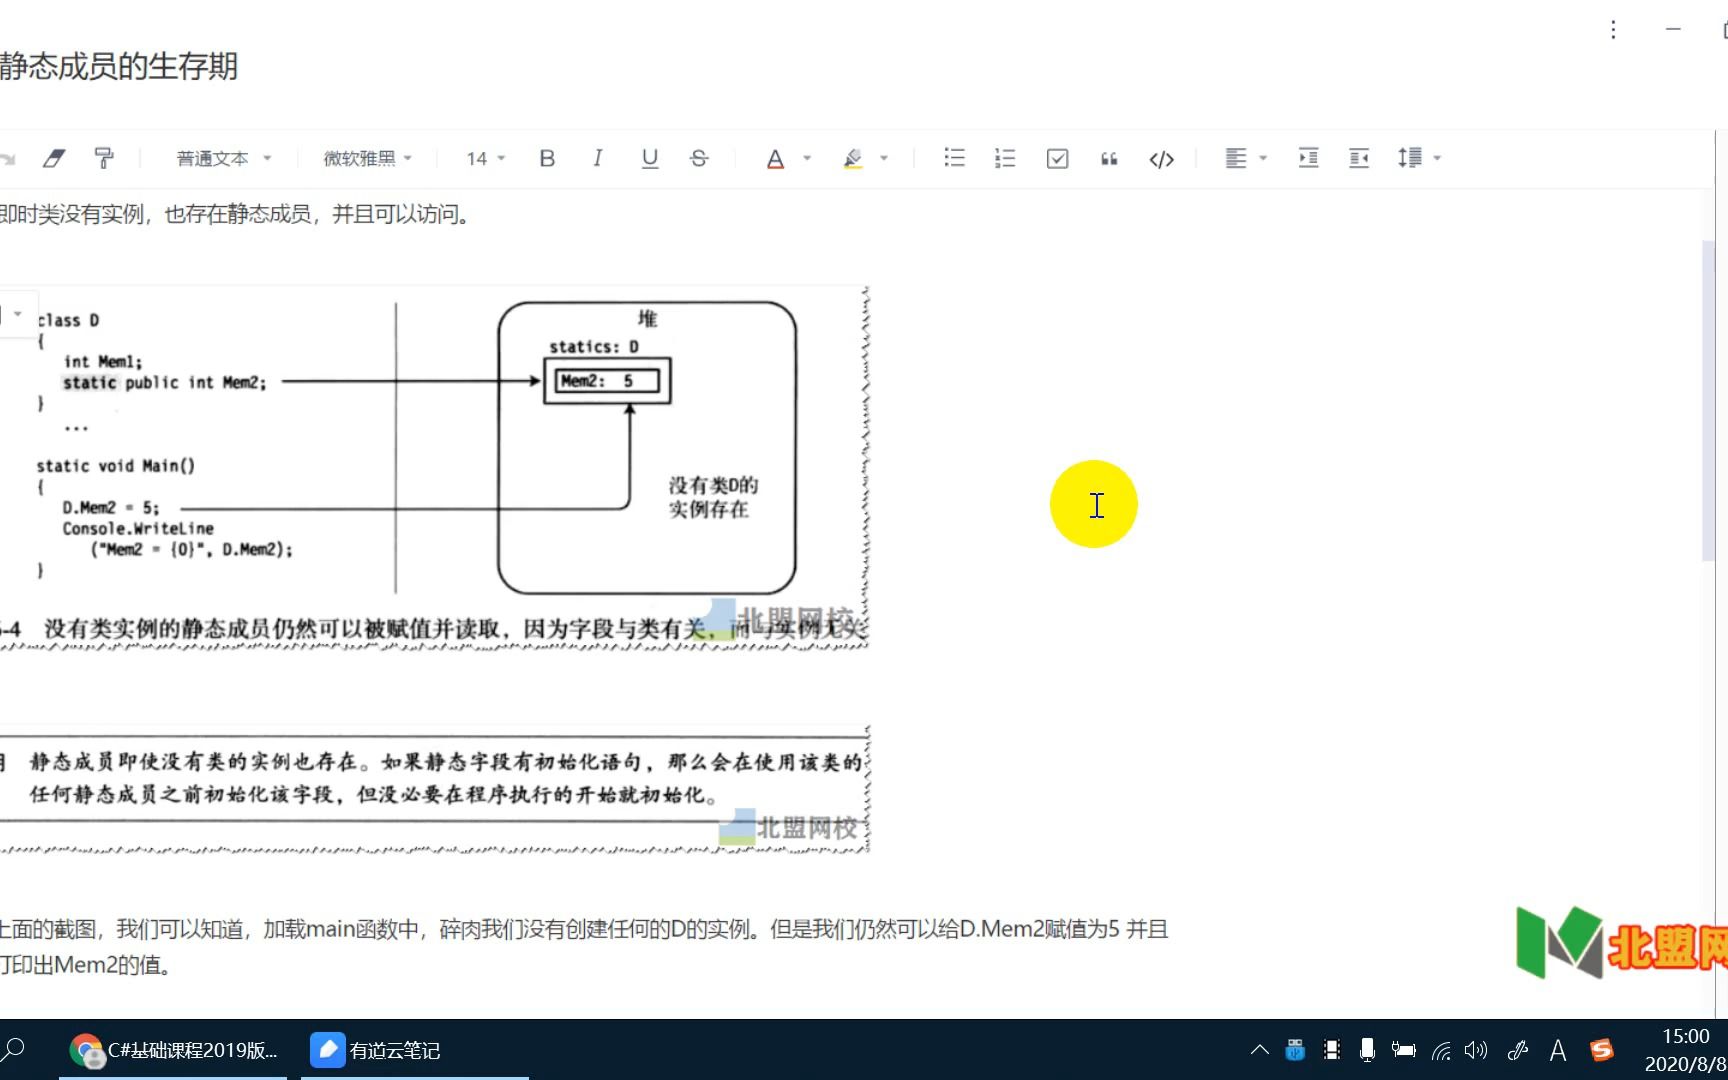The image size is (1728, 1080).
Task: Decrease paragraph indent
Action: 1359,158
